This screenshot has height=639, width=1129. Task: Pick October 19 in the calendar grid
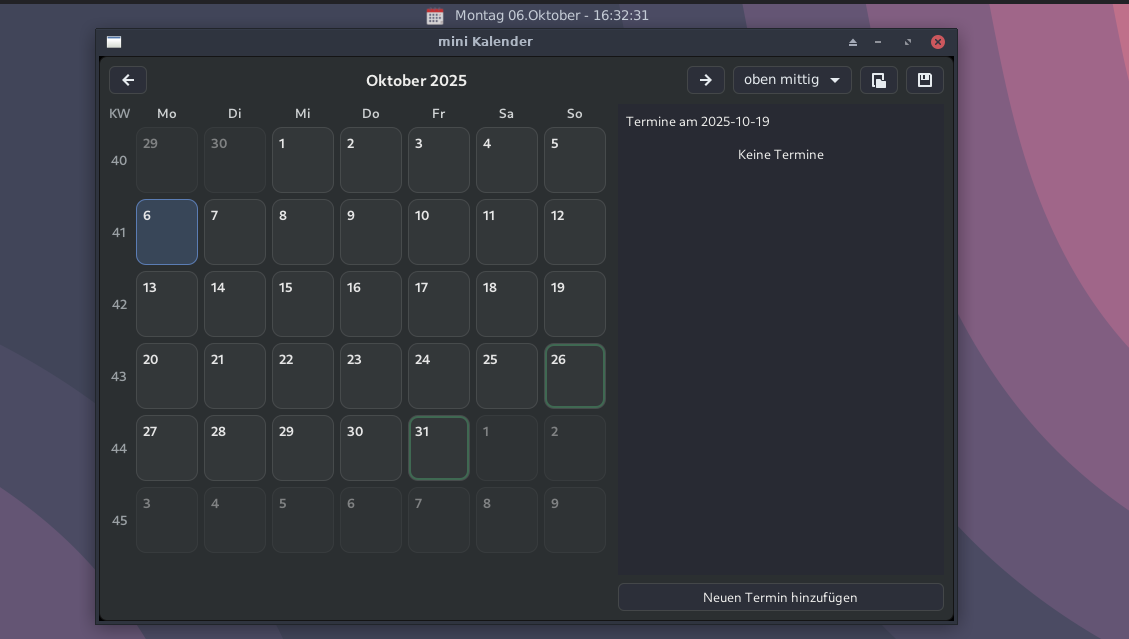575,304
